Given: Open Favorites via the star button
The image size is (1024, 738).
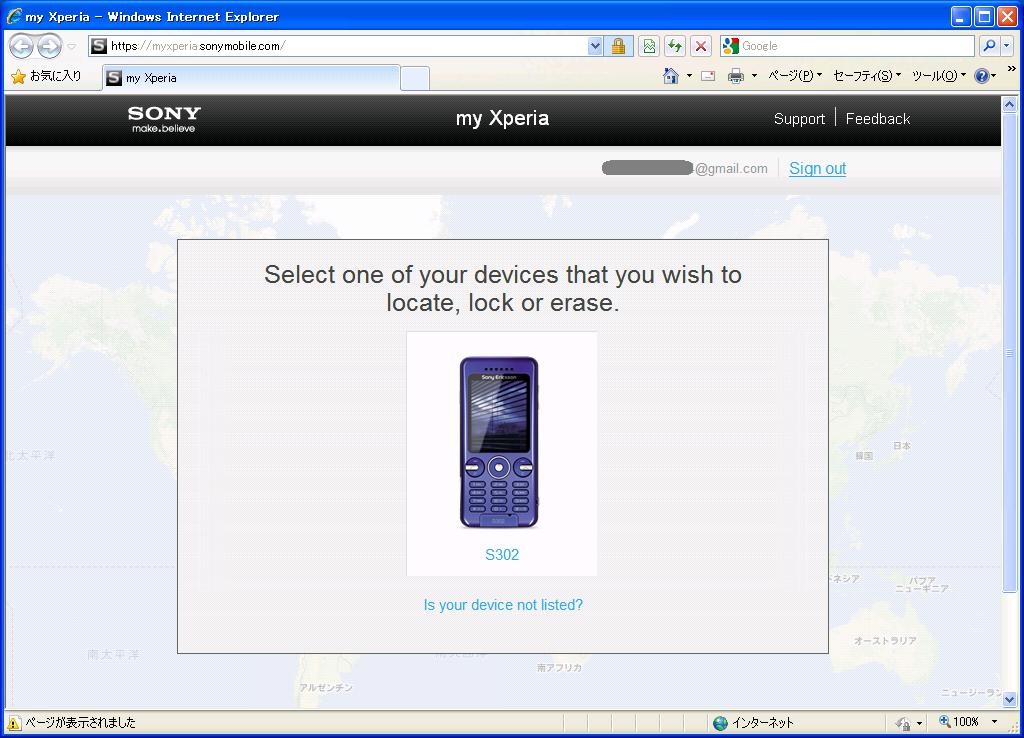Looking at the screenshot, I should pyautogui.click(x=46, y=76).
